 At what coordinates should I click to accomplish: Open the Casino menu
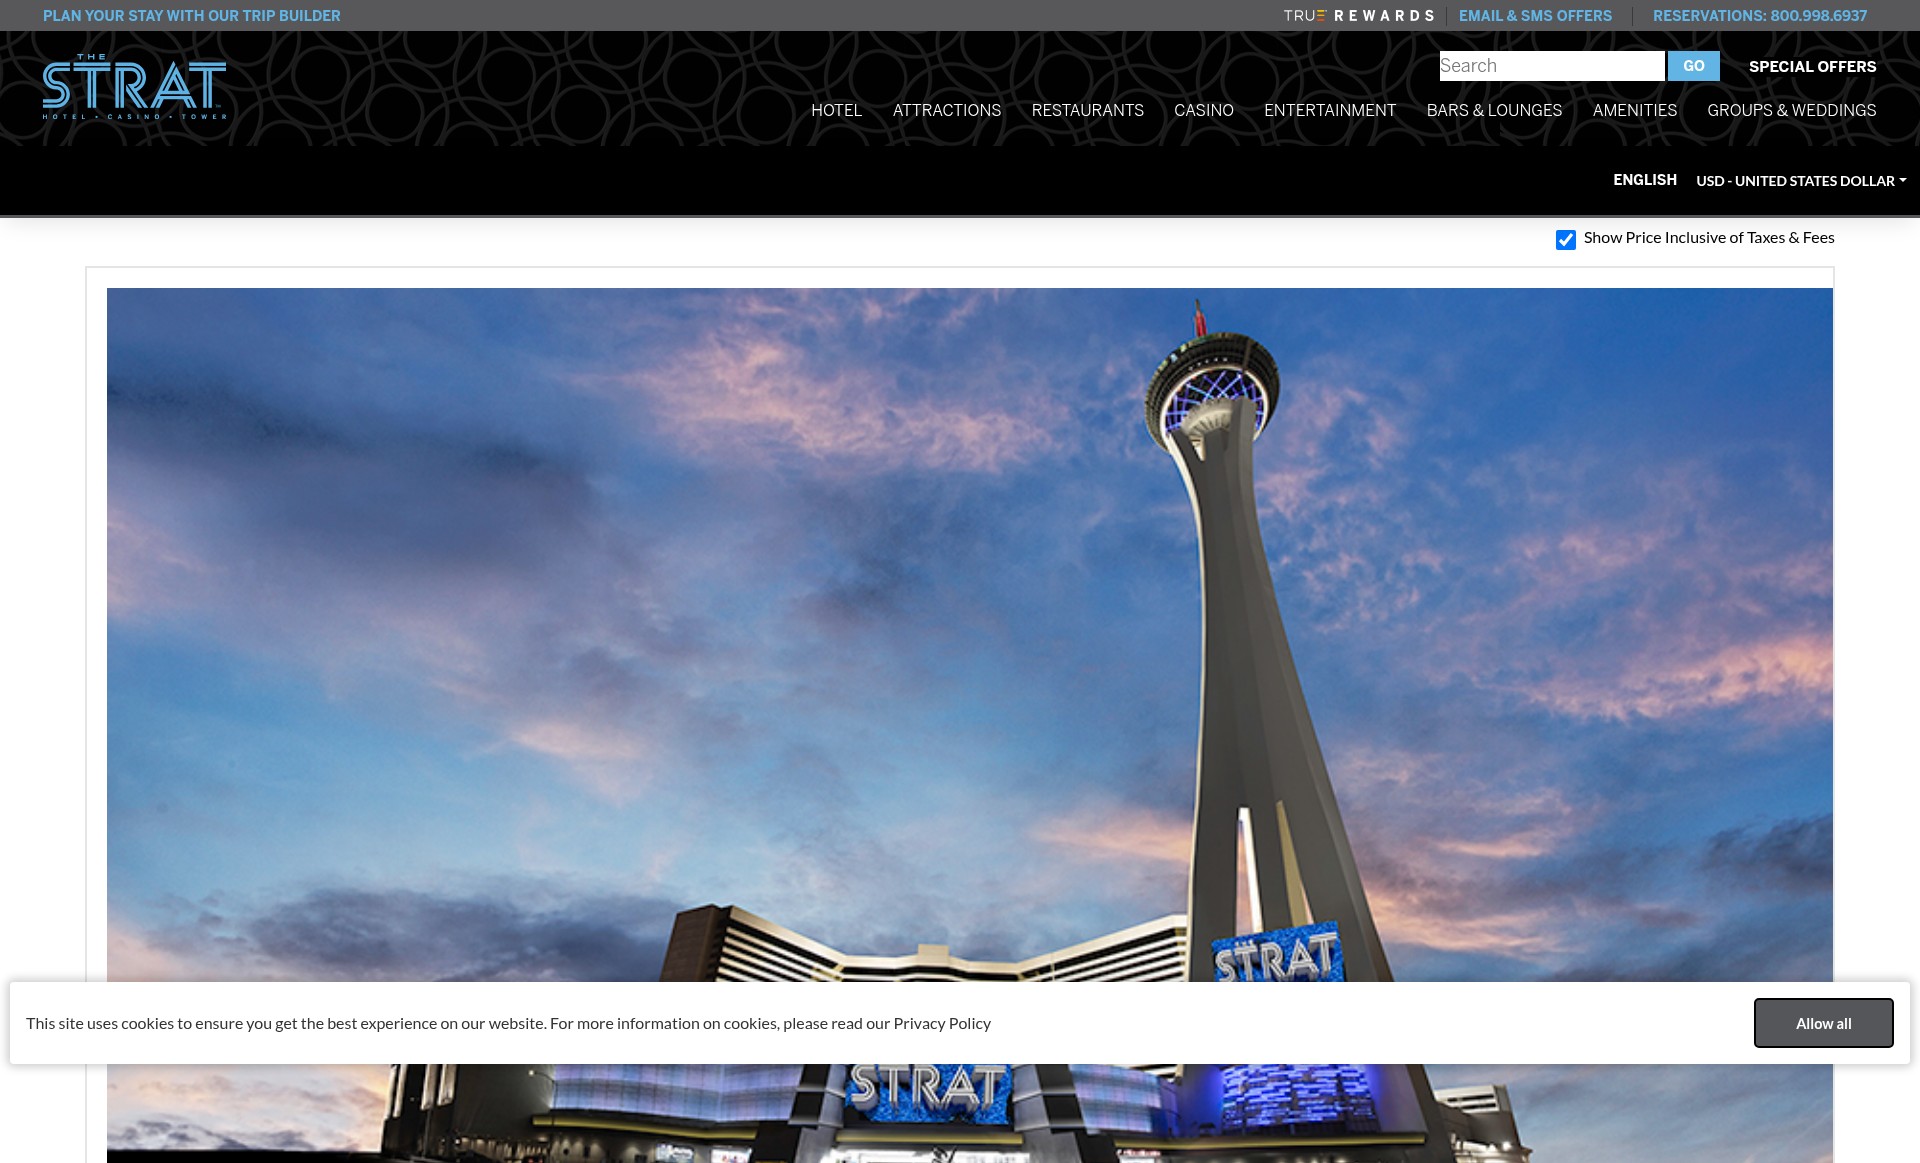click(1204, 110)
